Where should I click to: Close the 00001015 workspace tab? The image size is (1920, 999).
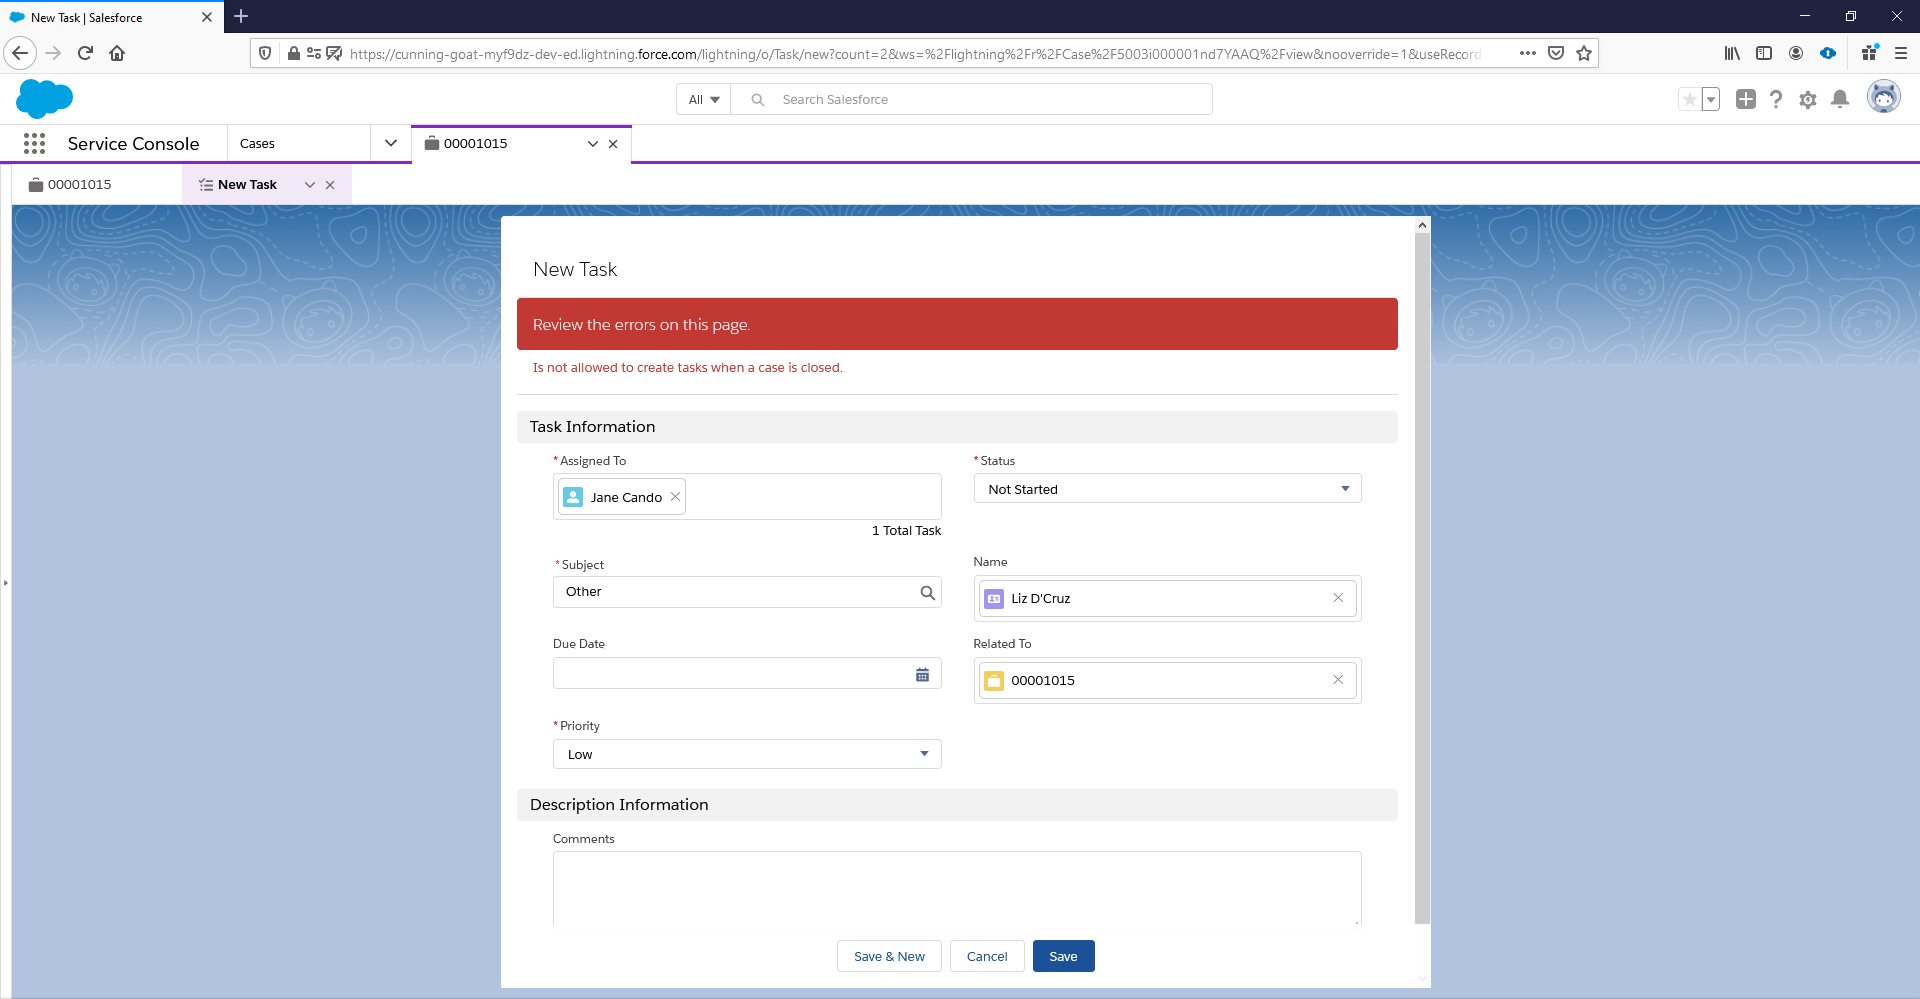613,144
